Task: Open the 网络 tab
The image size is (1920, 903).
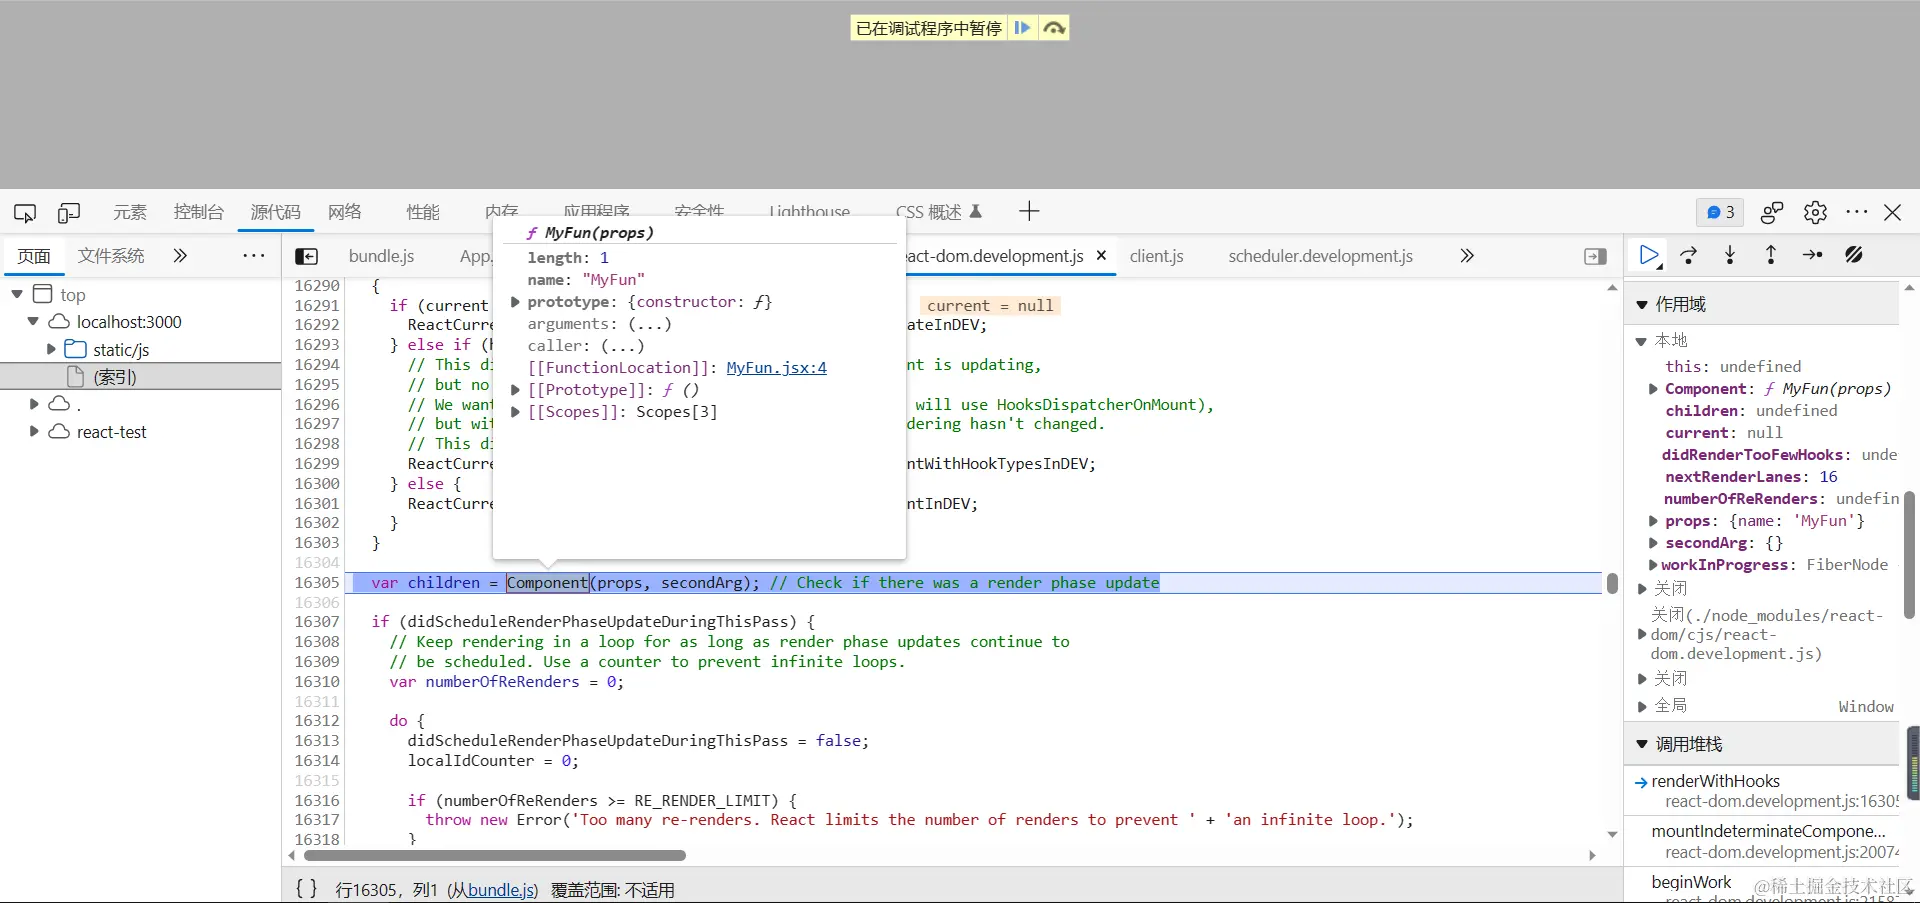Action: [x=345, y=212]
